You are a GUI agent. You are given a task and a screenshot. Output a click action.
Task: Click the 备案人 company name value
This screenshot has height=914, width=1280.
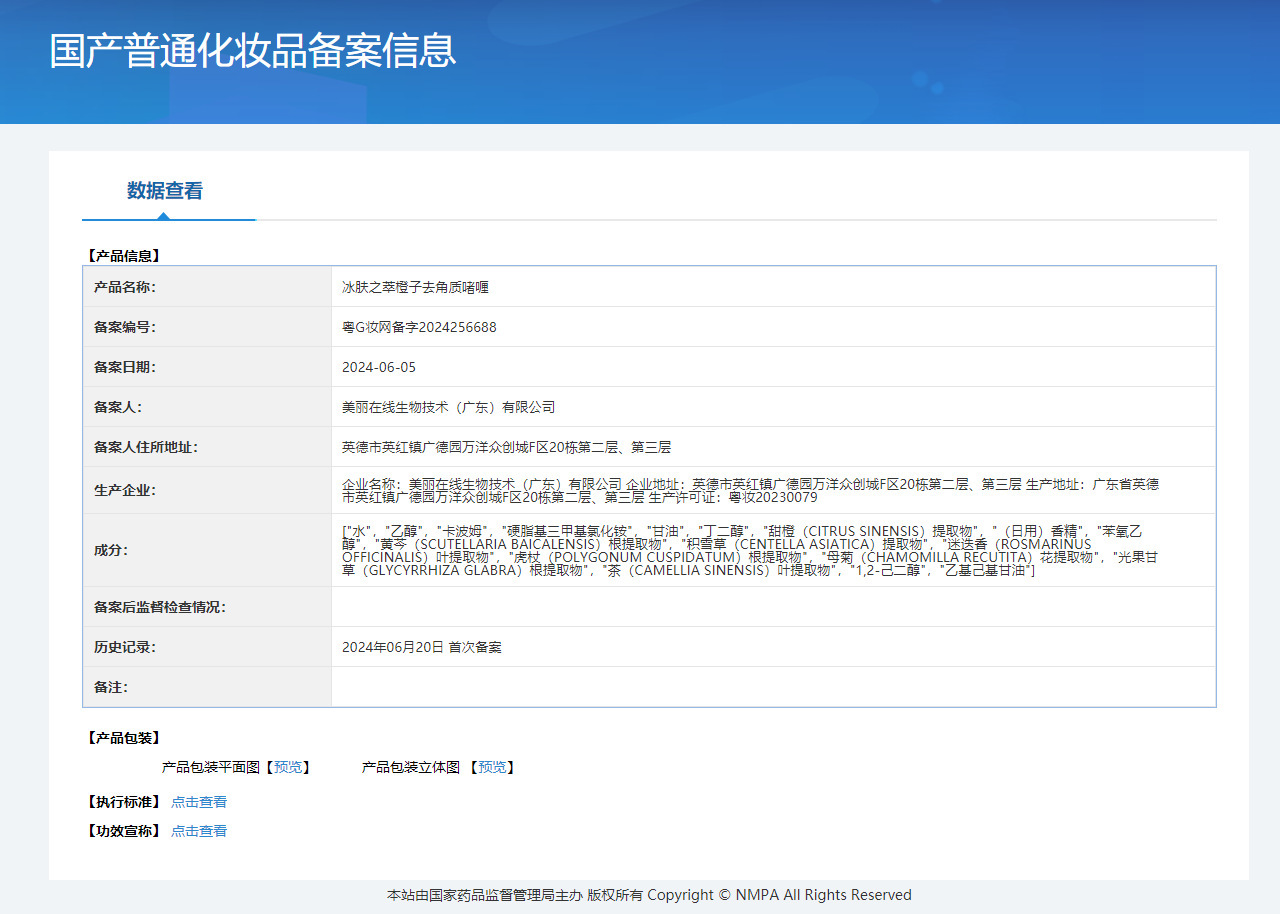[x=448, y=407]
